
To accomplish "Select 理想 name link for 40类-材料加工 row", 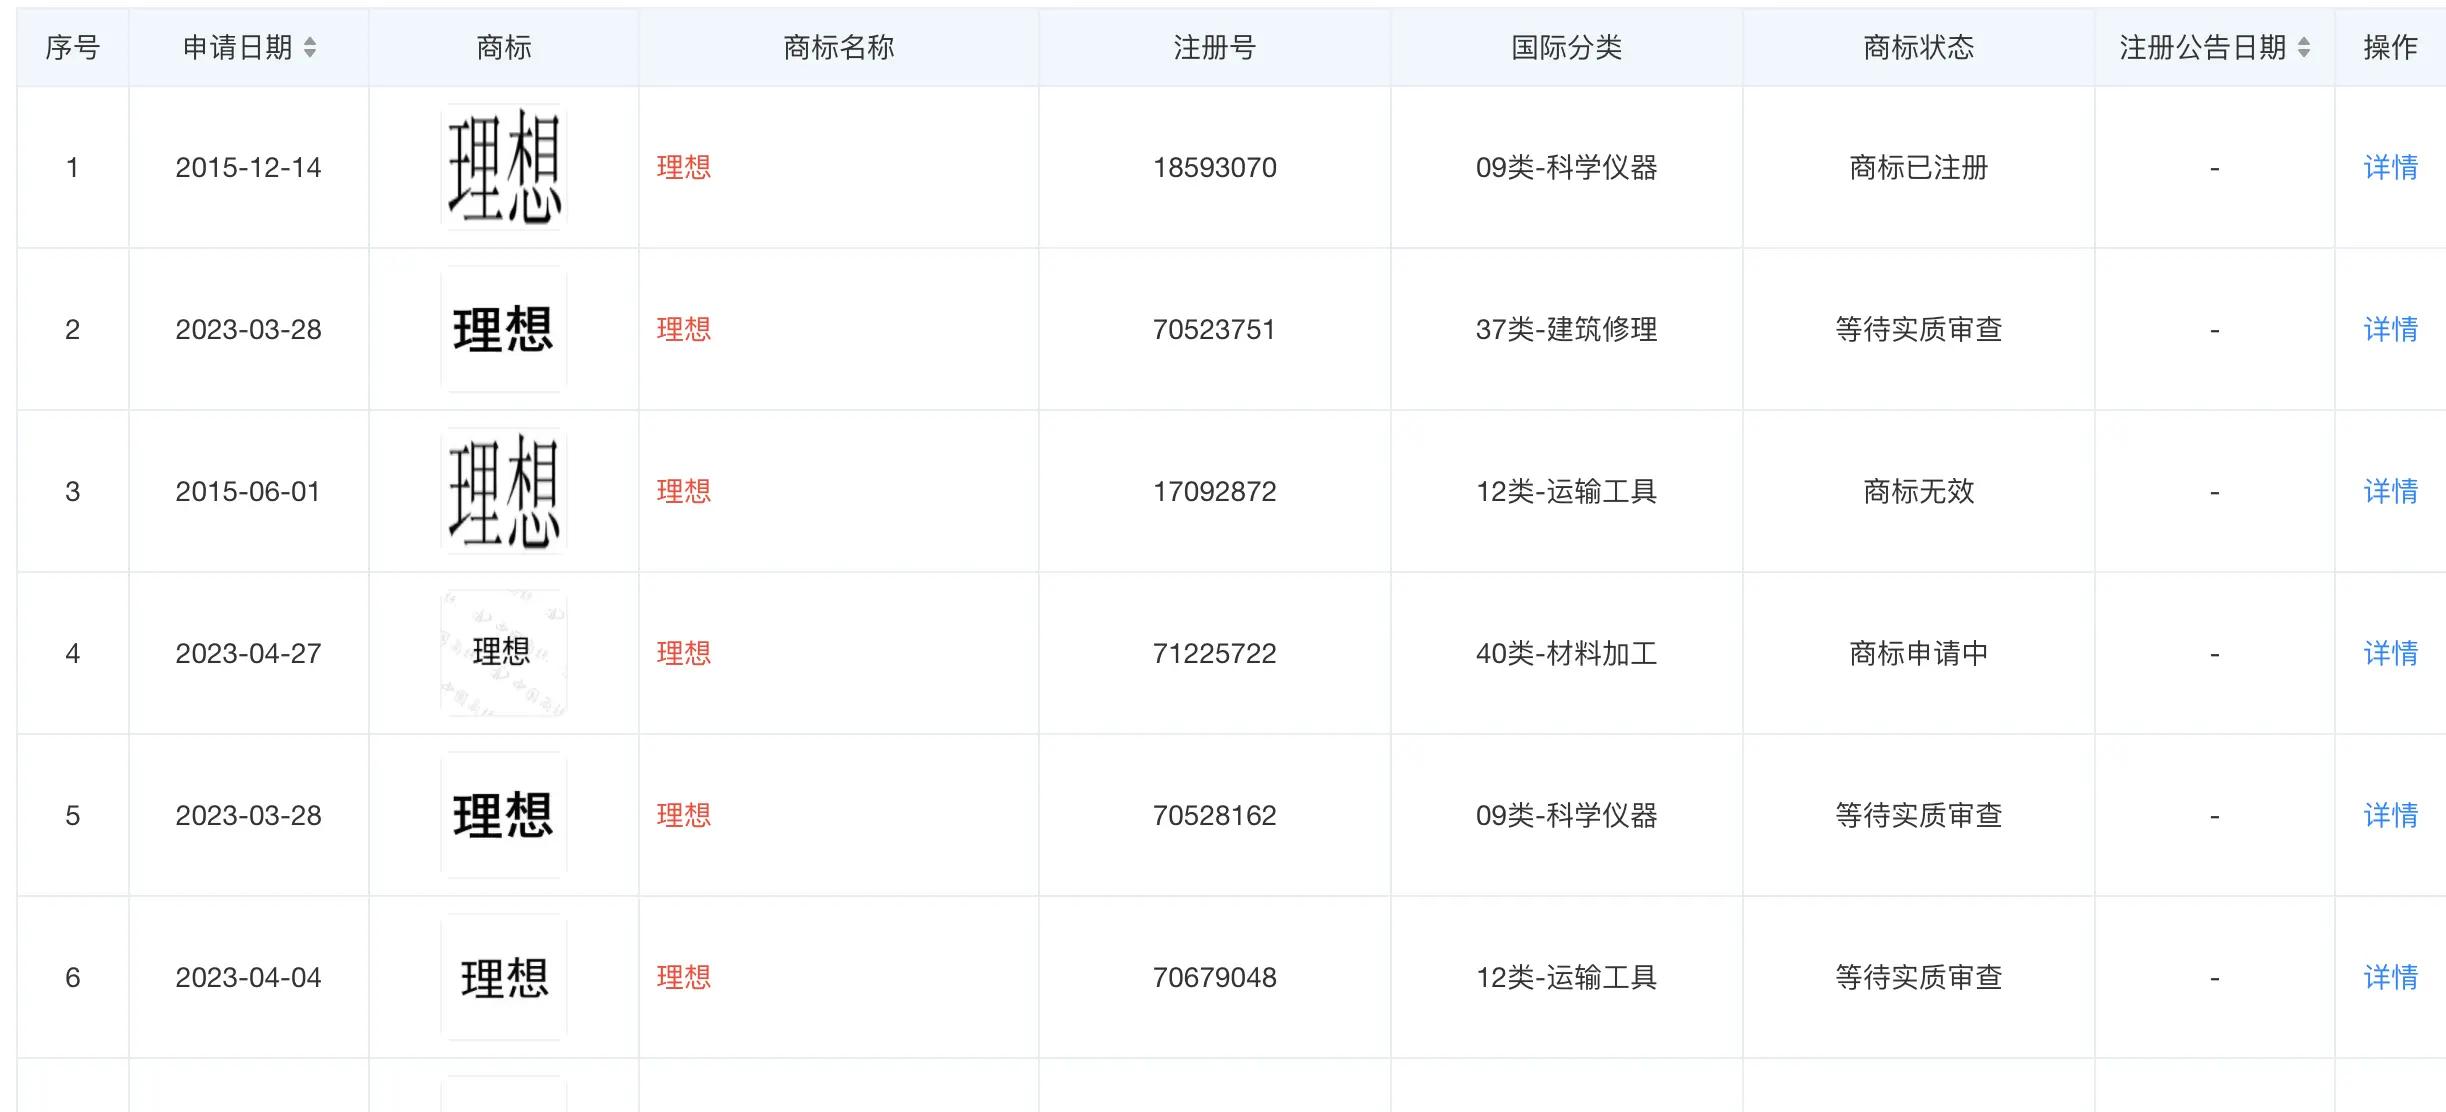I will (x=684, y=653).
